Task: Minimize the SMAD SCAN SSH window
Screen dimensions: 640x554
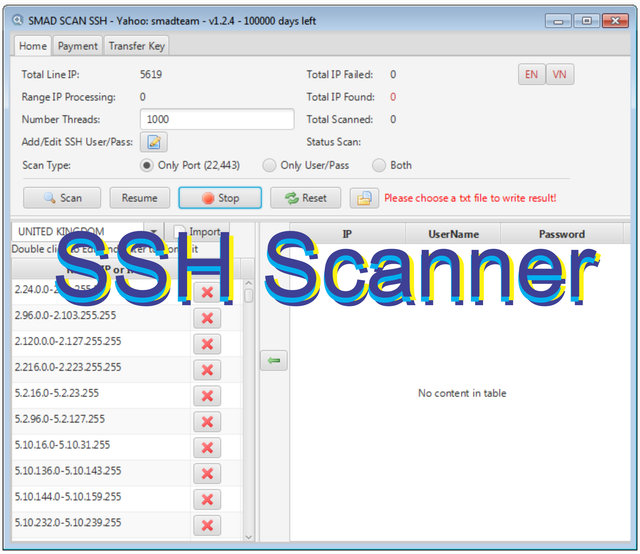Action: click(x=558, y=21)
